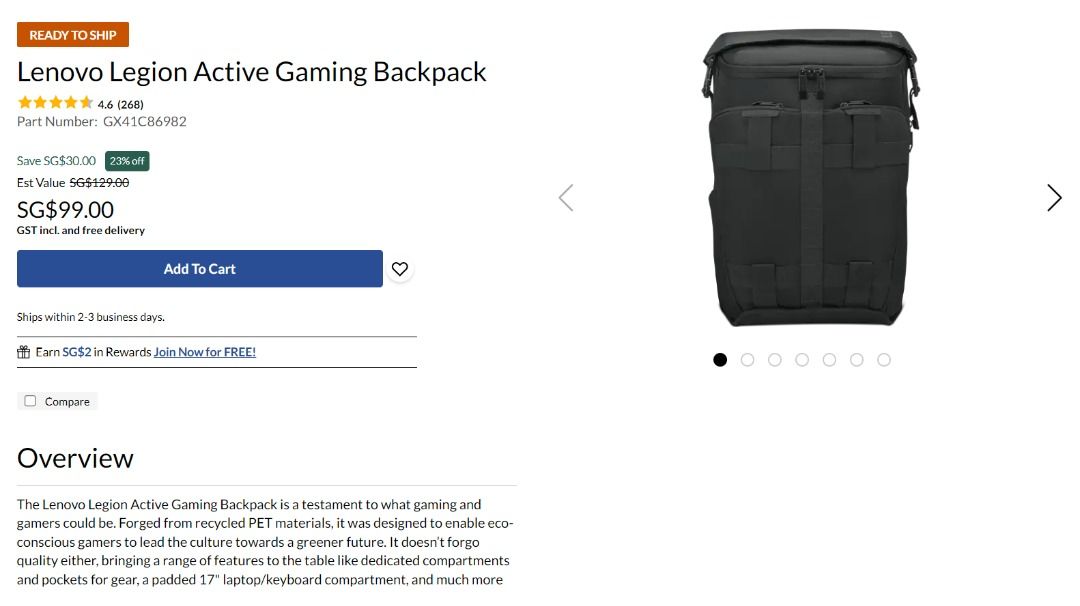Click the Add To Cart button
1080x606 pixels.
pyautogui.click(x=199, y=268)
